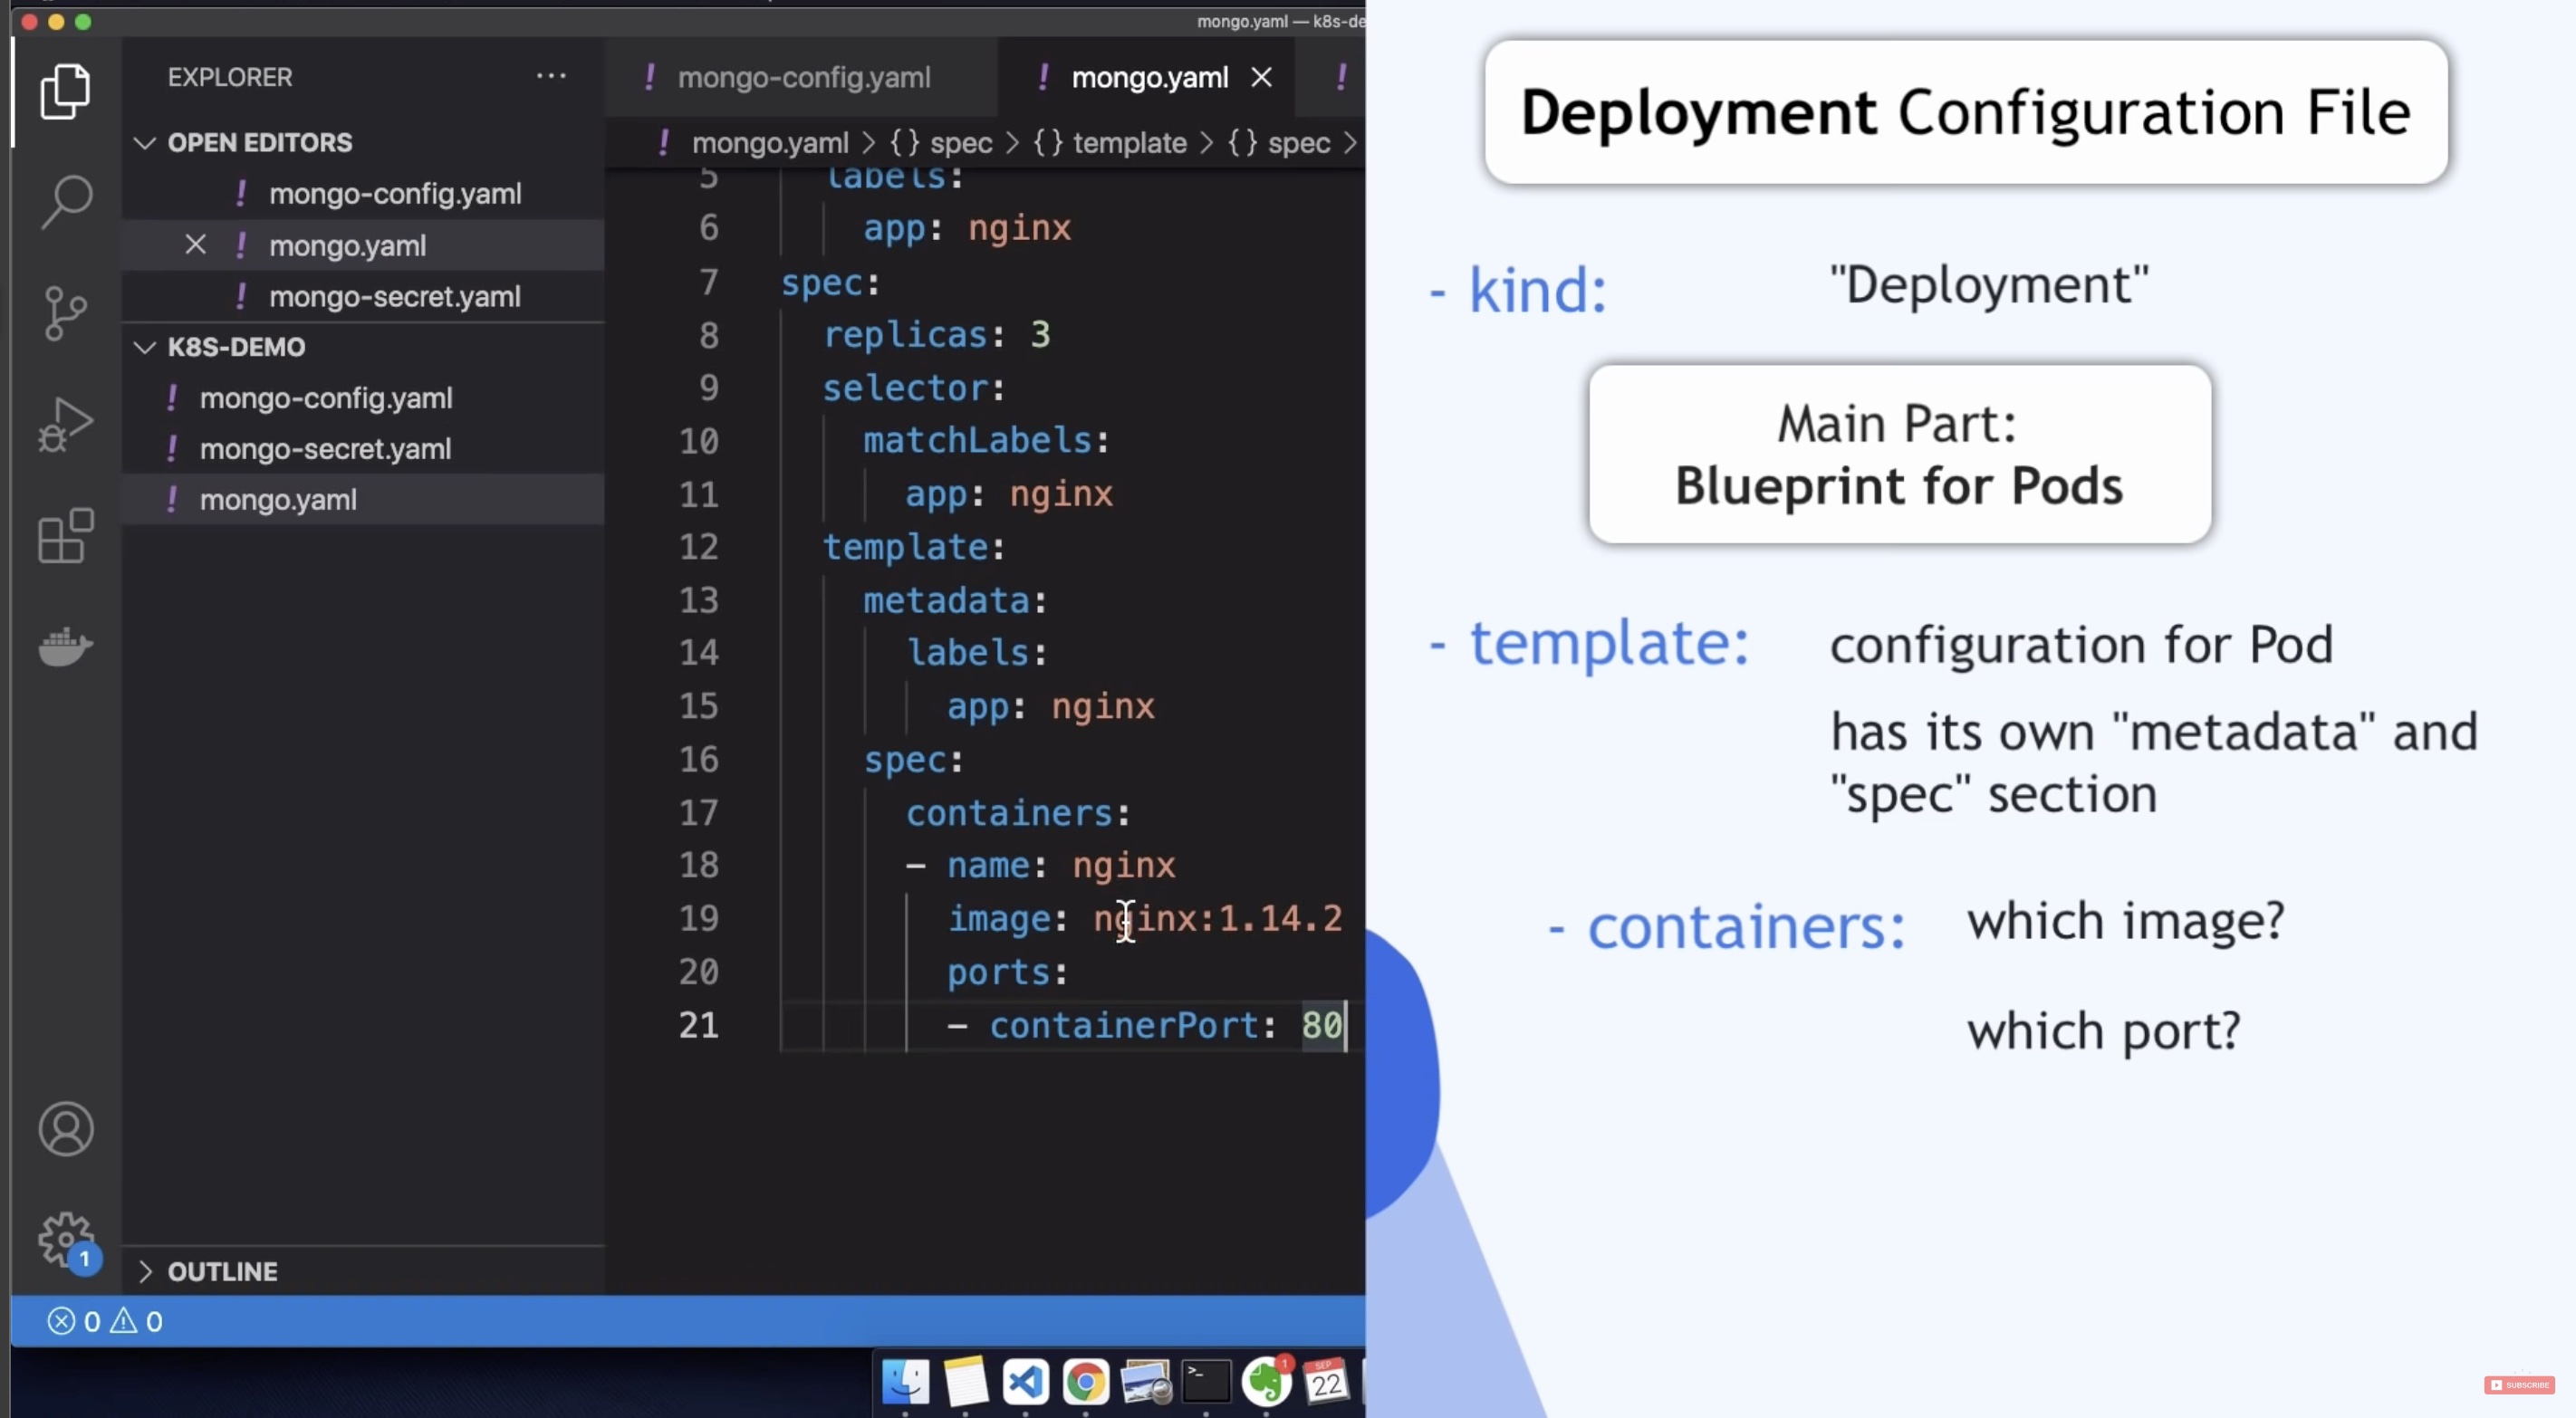Click the '- name: nginx' code line
The height and width of the screenshot is (1418, 2576).
(1040, 865)
